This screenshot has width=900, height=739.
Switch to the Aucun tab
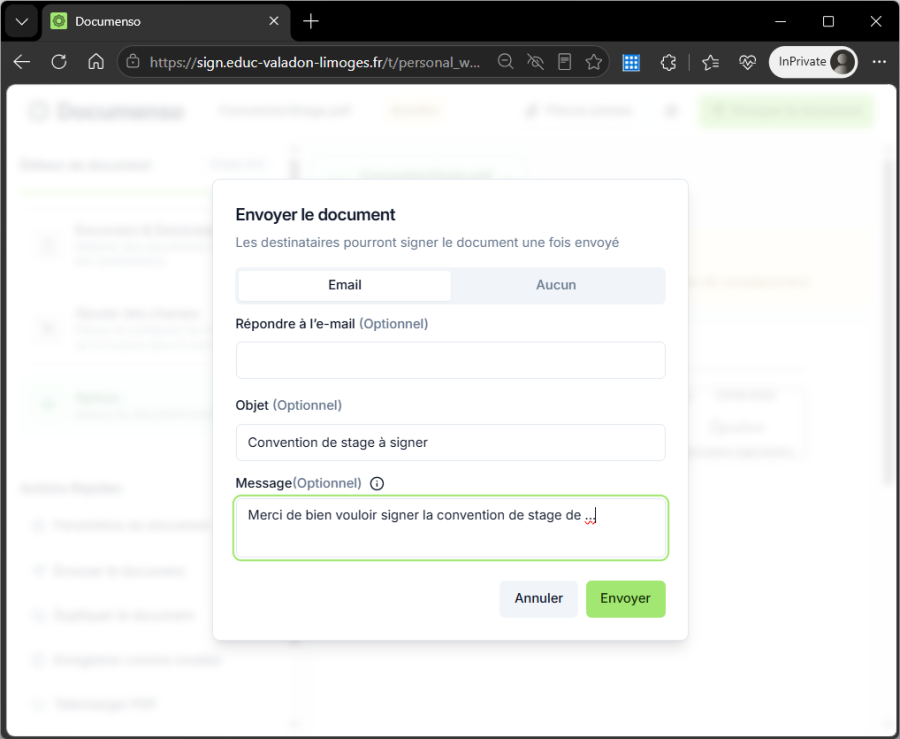click(556, 285)
